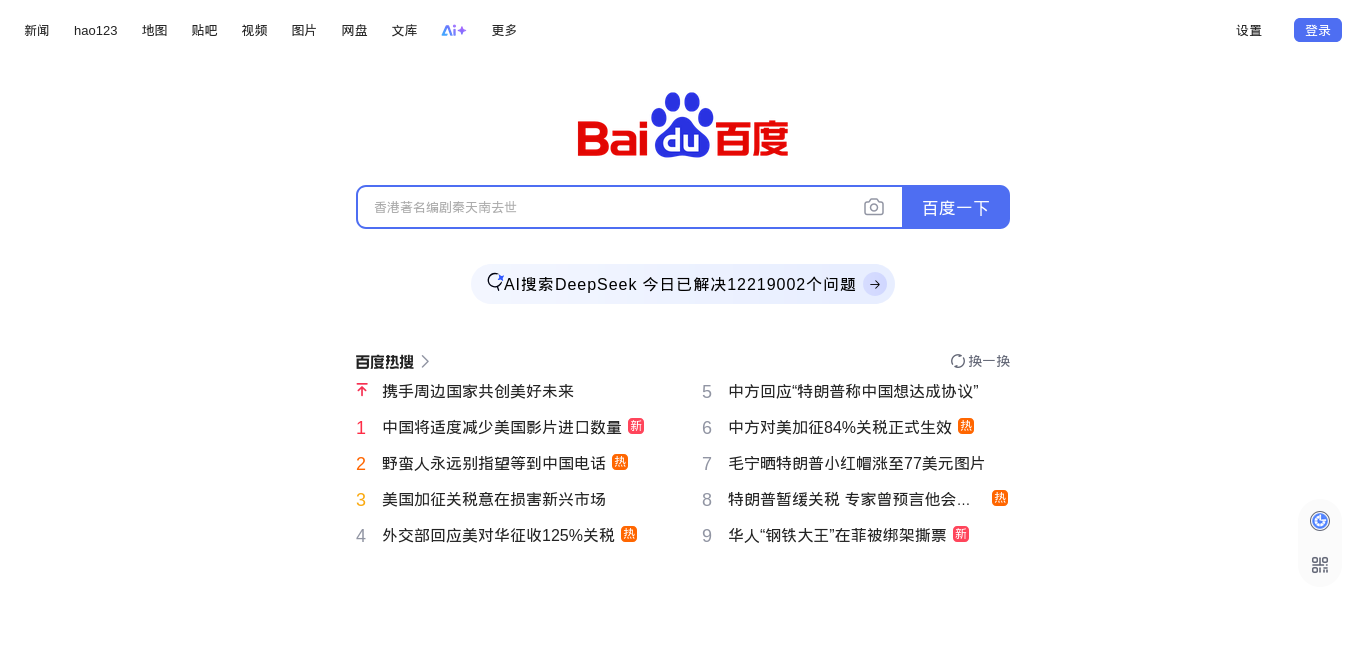1366x651 pixels.
Task: Open 外交部回应美对华征收125%关税 headline
Action: pyautogui.click(x=498, y=535)
